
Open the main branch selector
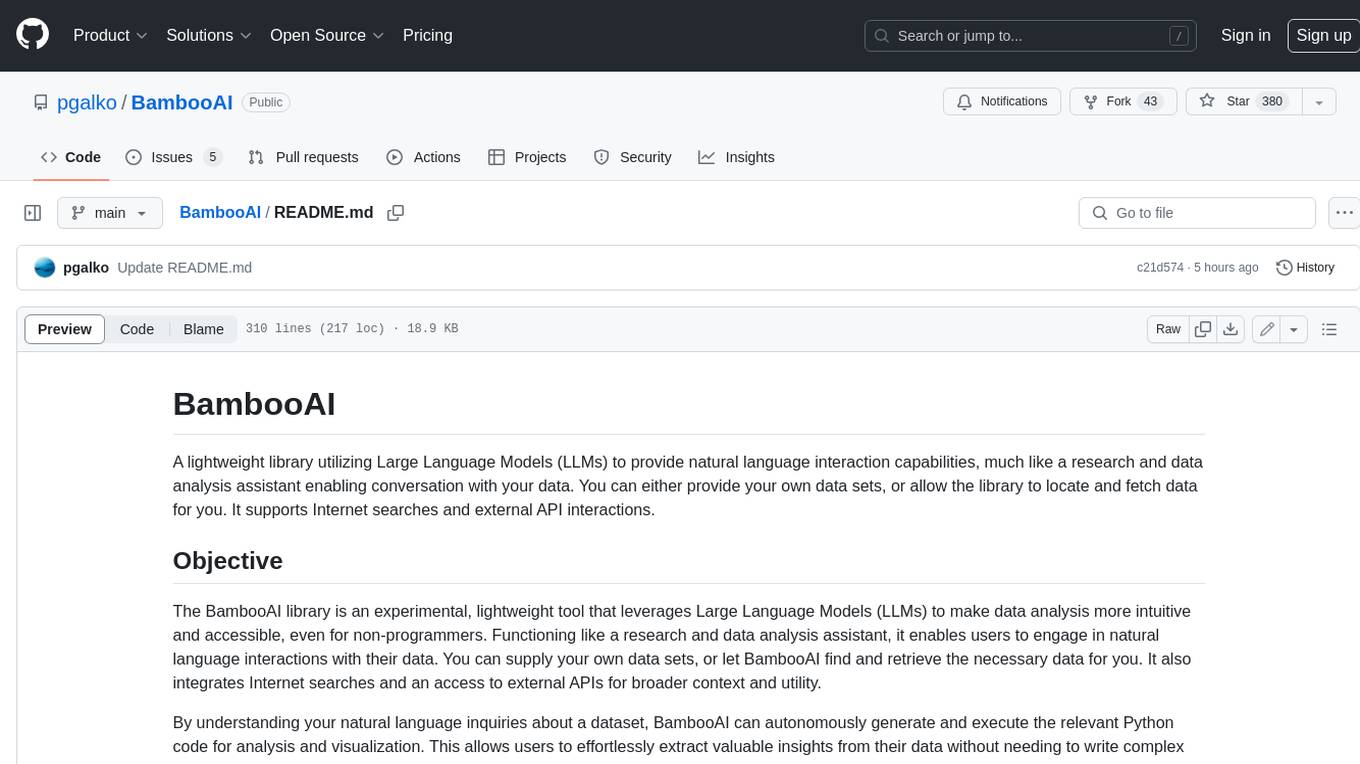point(109,213)
